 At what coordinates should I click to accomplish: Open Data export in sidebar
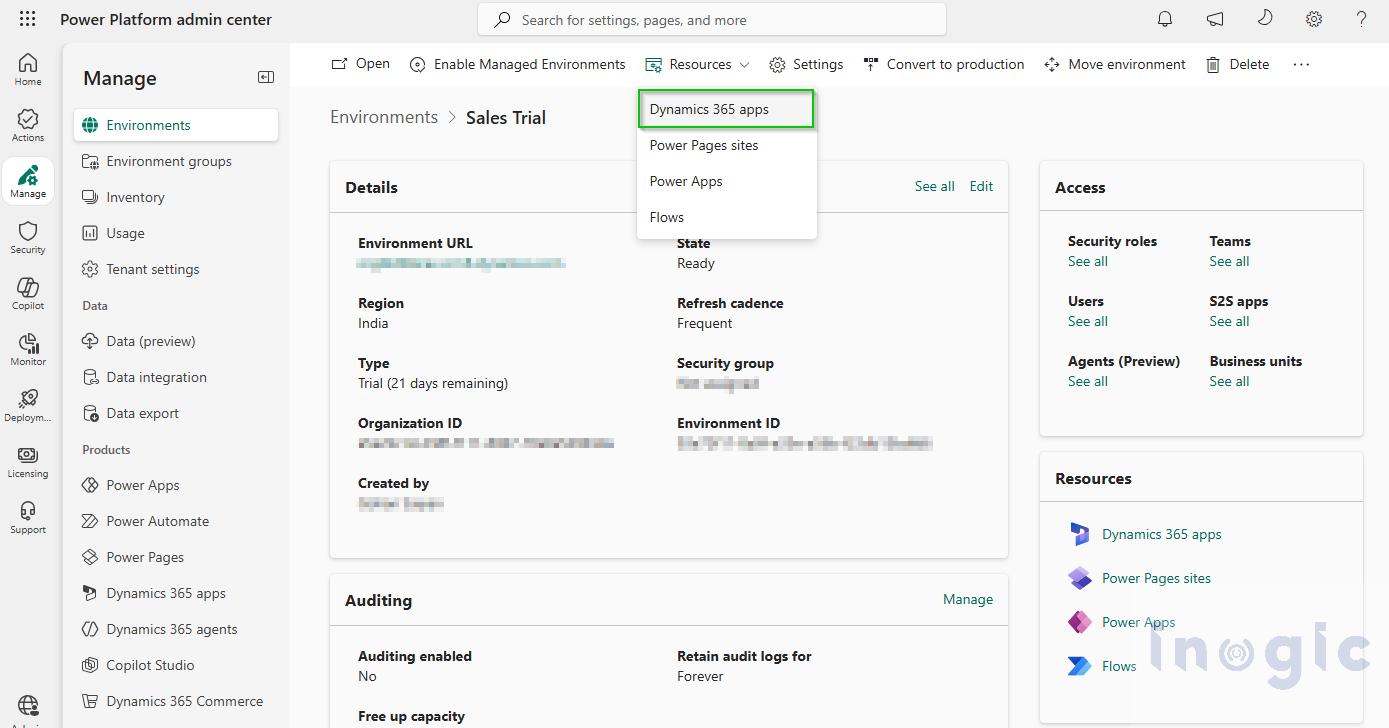click(176, 413)
